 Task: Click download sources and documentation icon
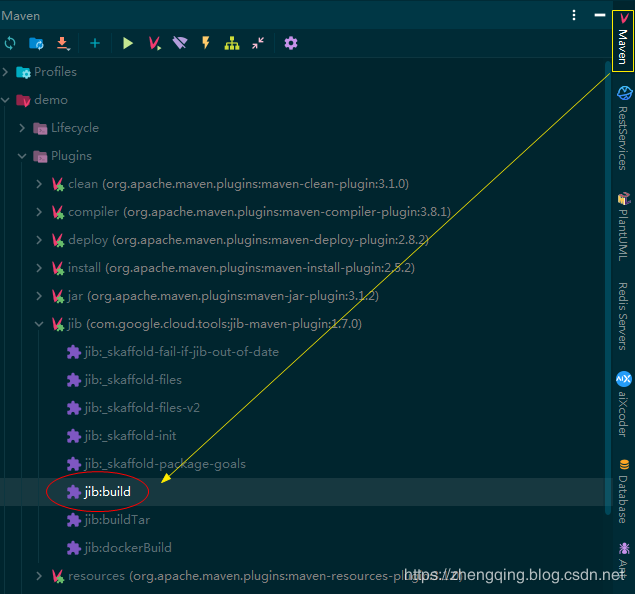point(63,43)
